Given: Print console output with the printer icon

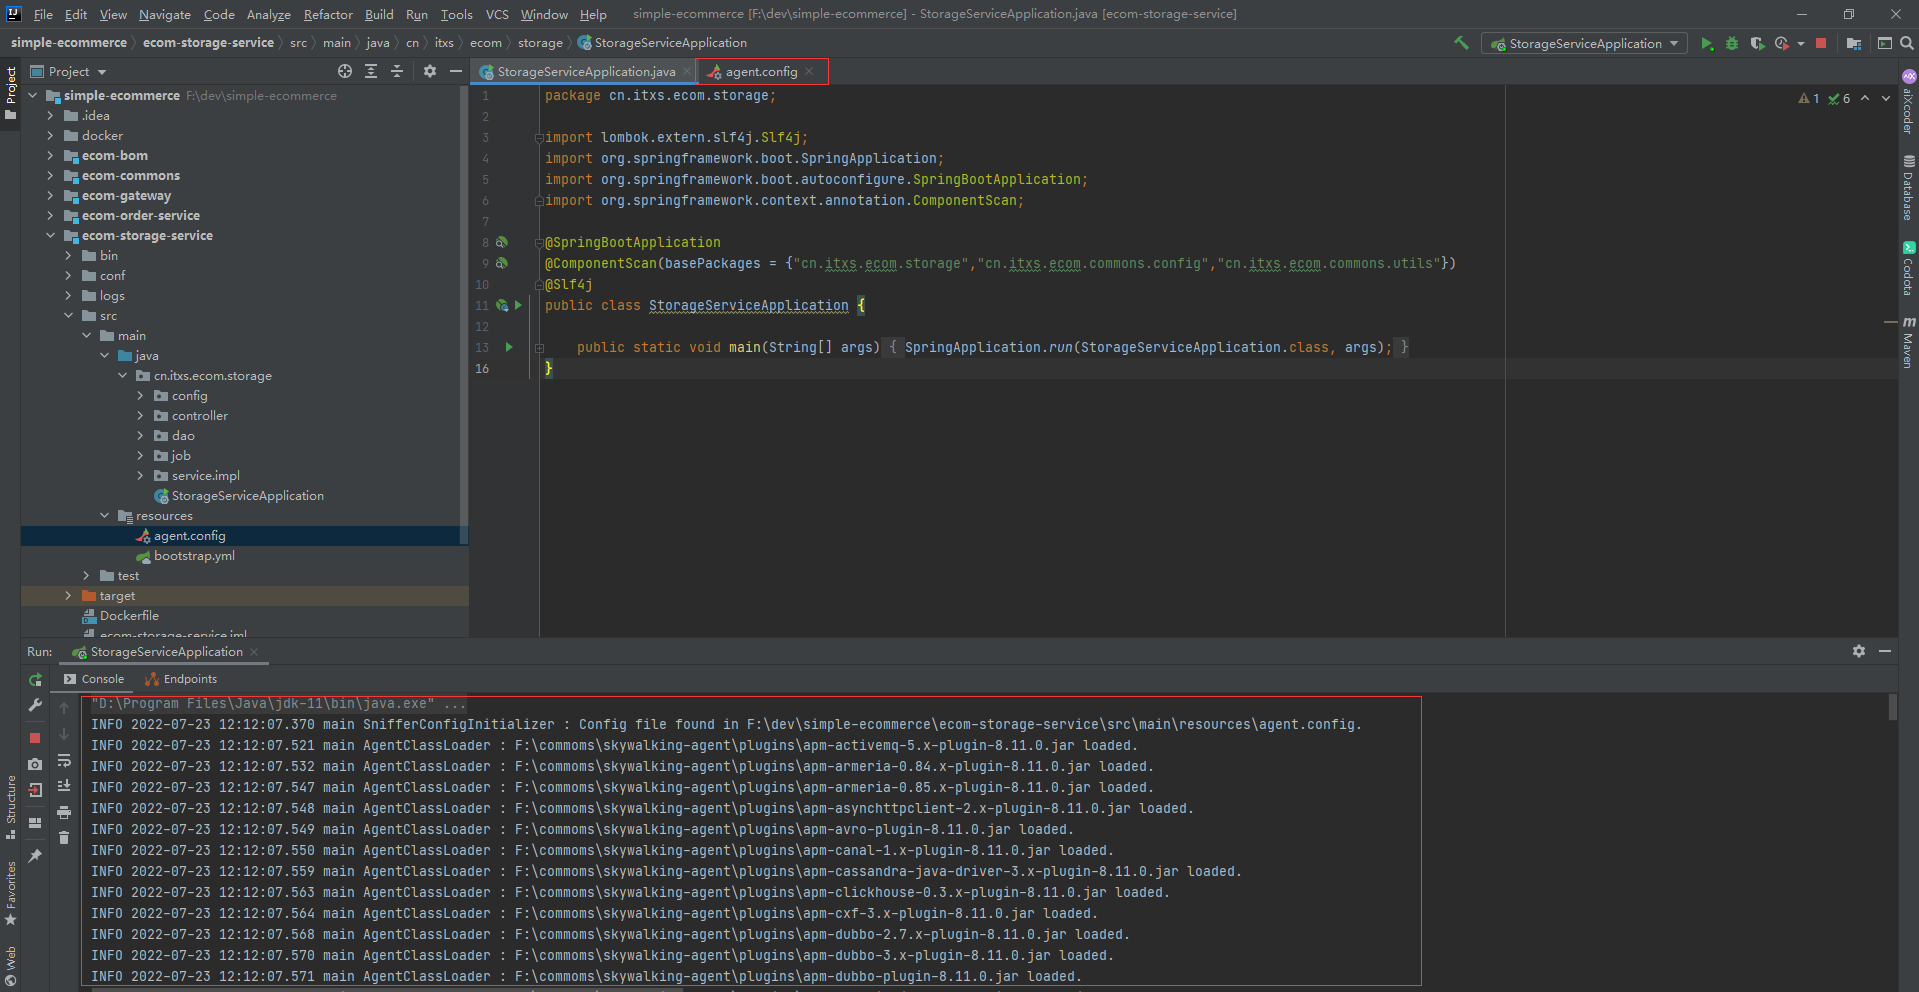Looking at the screenshot, I should click(64, 812).
